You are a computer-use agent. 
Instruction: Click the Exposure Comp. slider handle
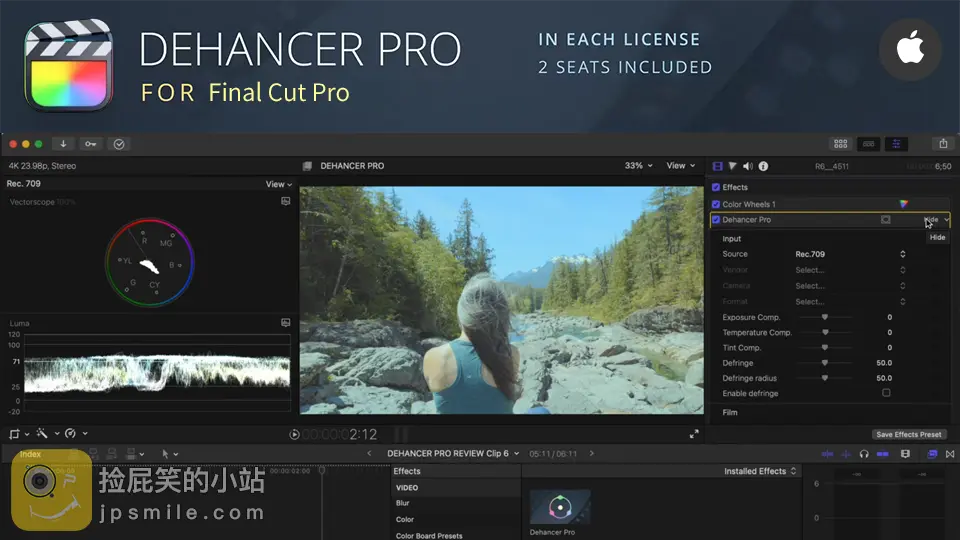825,317
